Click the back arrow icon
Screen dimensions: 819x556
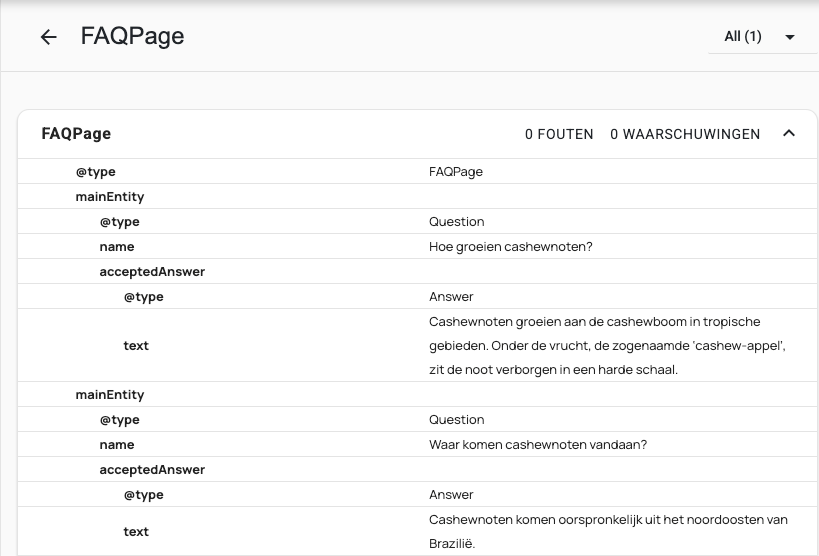48,37
